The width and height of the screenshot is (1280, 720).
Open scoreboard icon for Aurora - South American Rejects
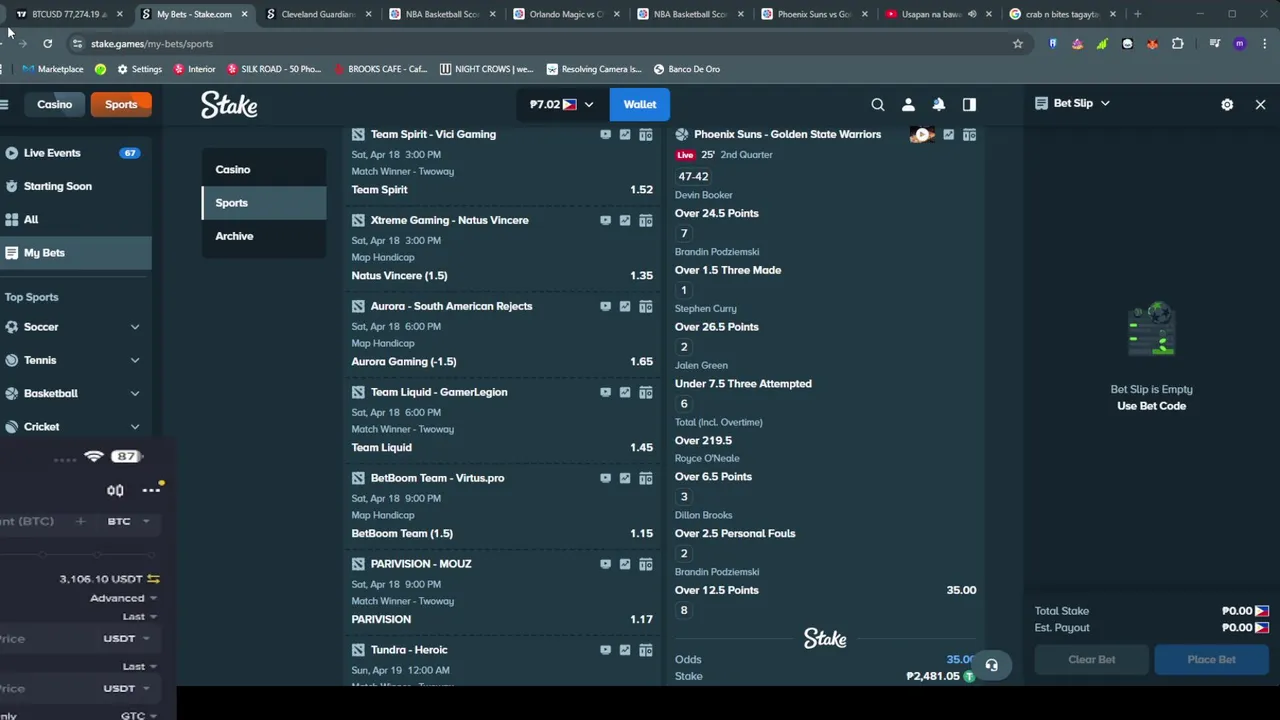point(646,306)
